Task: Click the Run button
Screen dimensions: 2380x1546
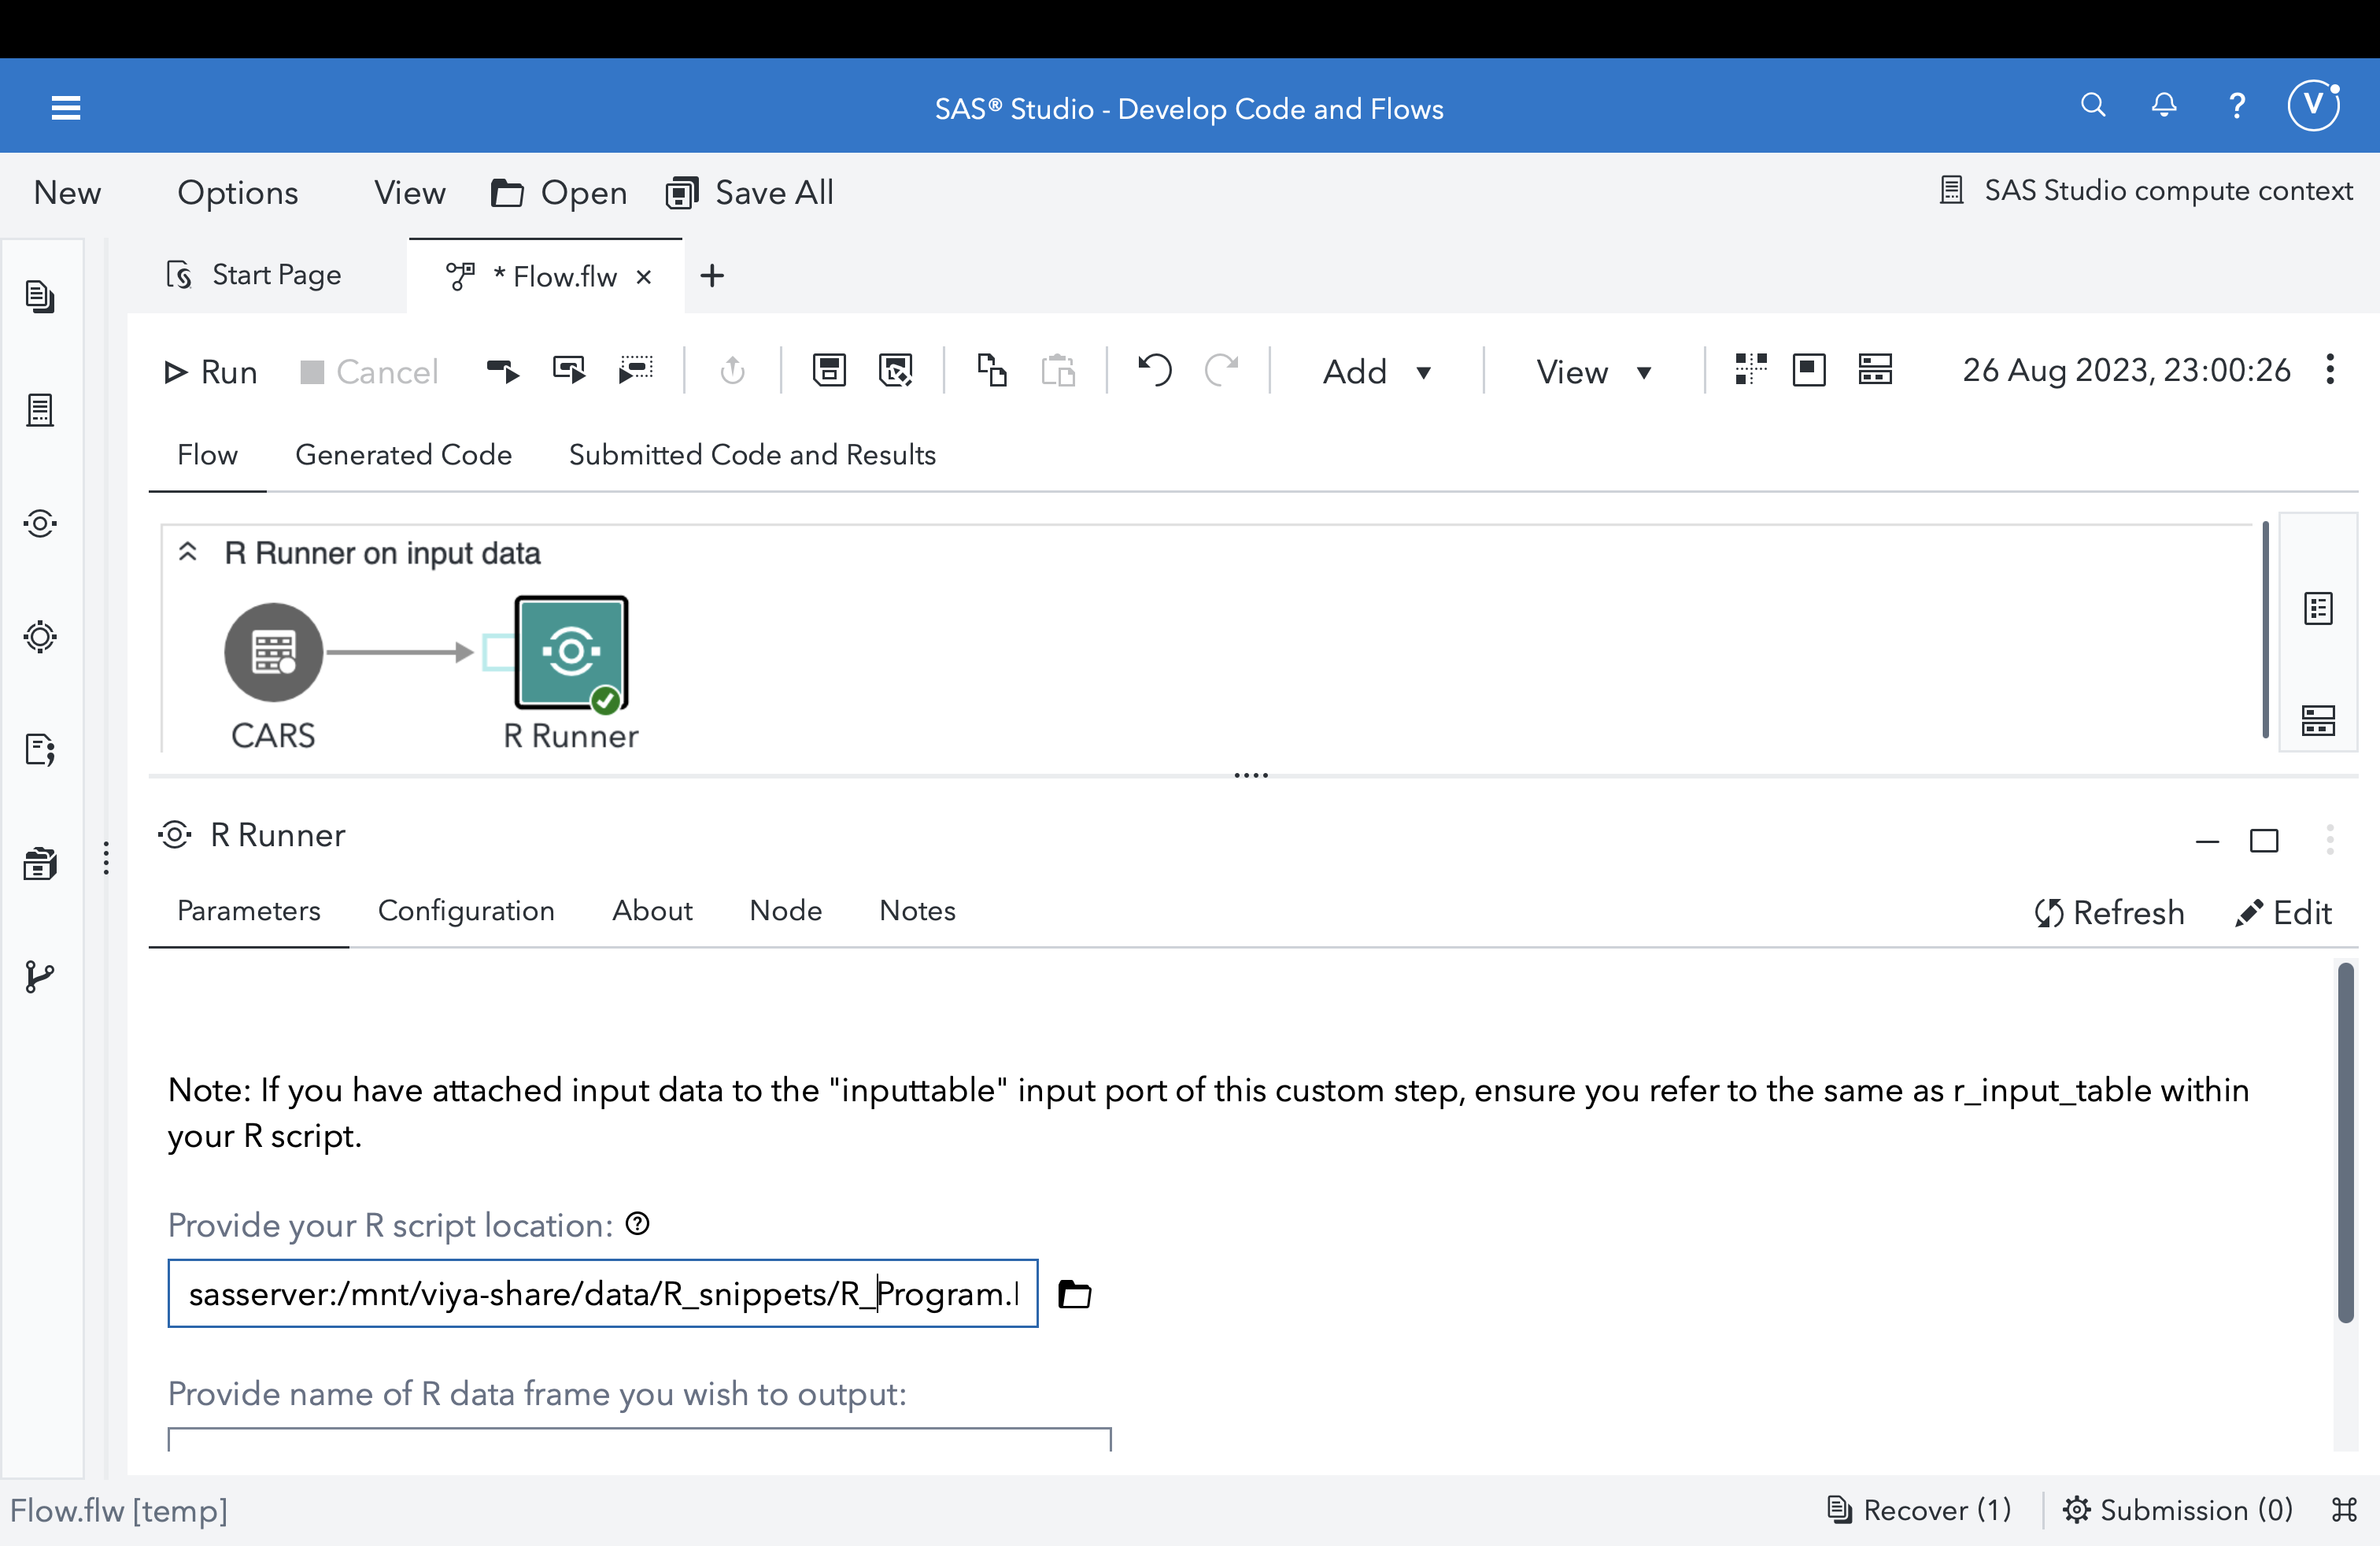Action: point(210,372)
